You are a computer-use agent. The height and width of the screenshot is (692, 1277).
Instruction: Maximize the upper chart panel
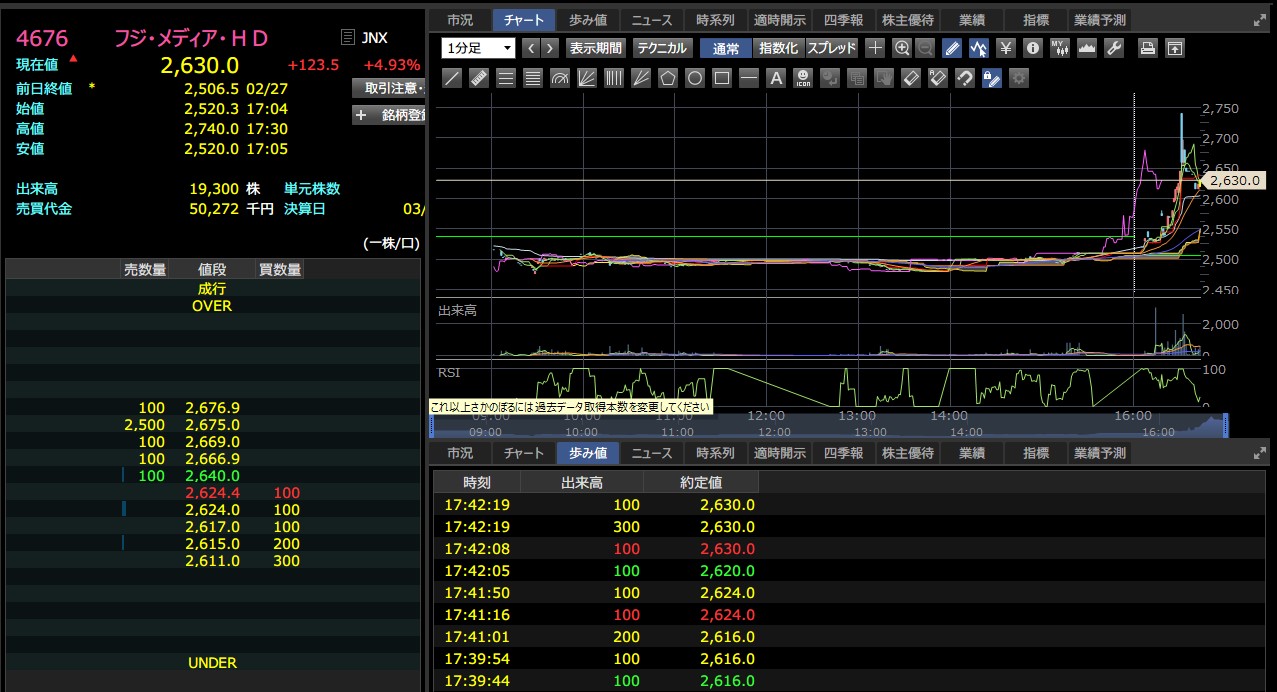tap(1258, 20)
